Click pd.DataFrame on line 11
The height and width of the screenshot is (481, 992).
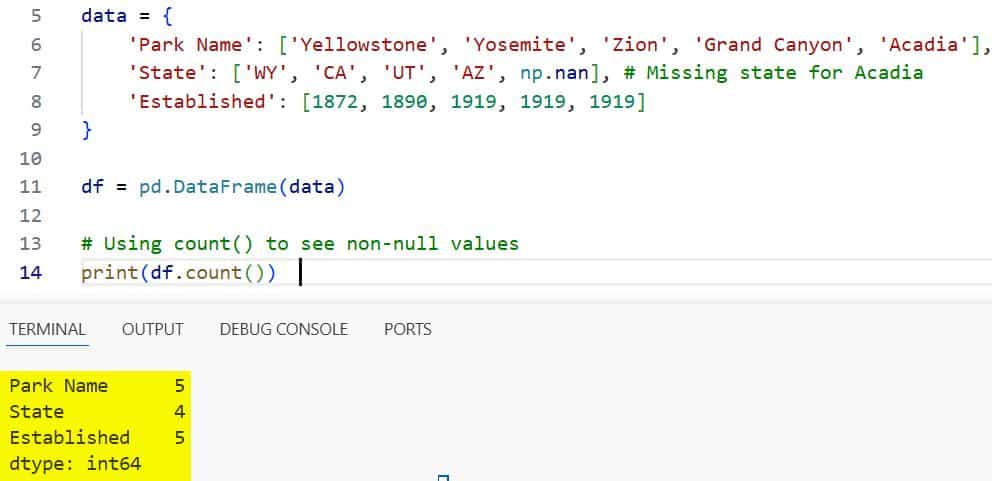[x=208, y=187]
